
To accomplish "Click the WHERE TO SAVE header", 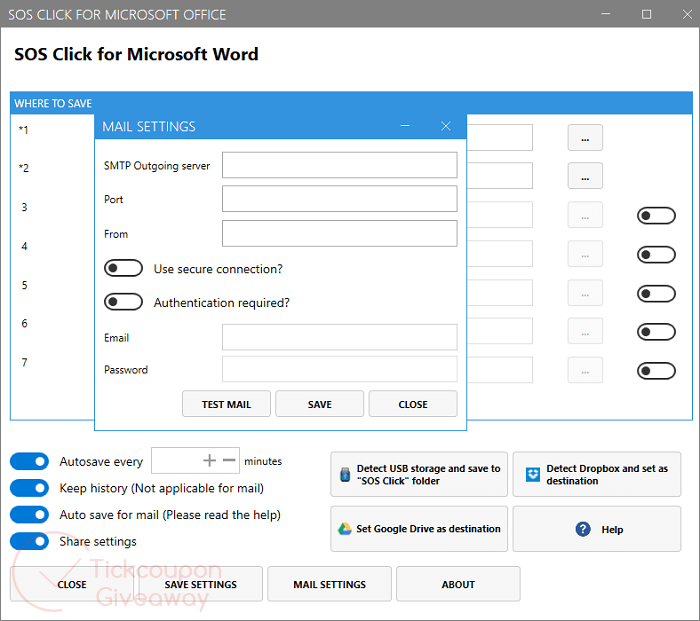I will 53,104.
